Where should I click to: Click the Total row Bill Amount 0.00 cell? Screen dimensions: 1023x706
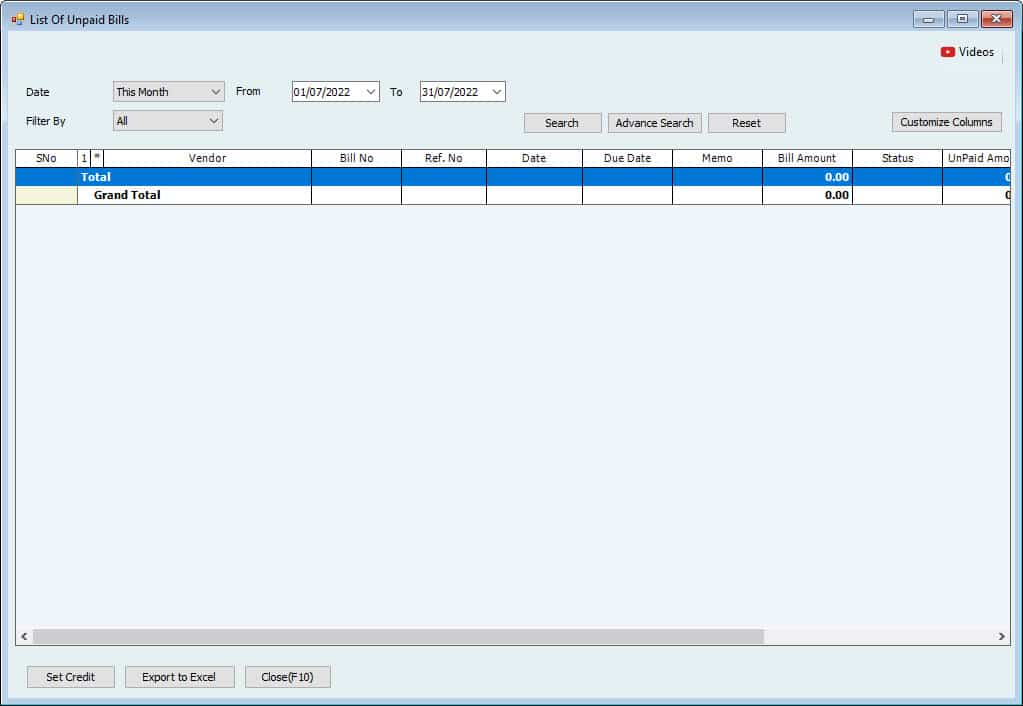[807, 177]
